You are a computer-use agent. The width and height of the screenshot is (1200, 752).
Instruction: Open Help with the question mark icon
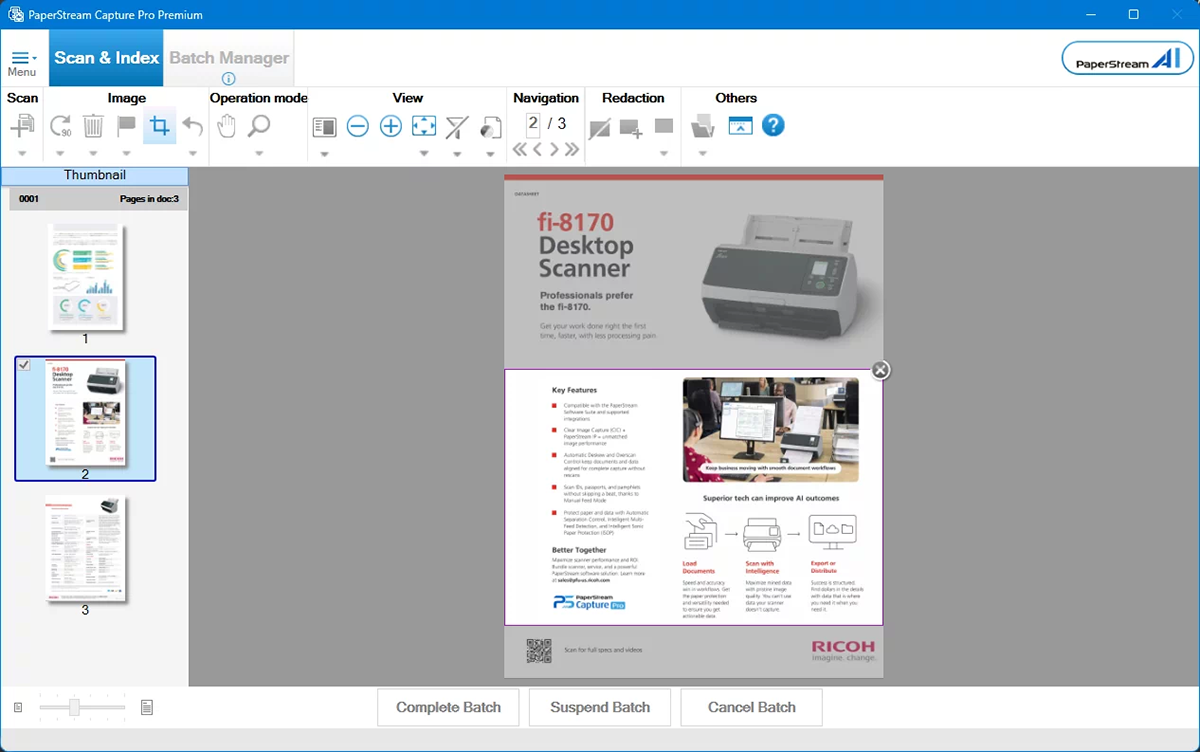tap(773, 125)
